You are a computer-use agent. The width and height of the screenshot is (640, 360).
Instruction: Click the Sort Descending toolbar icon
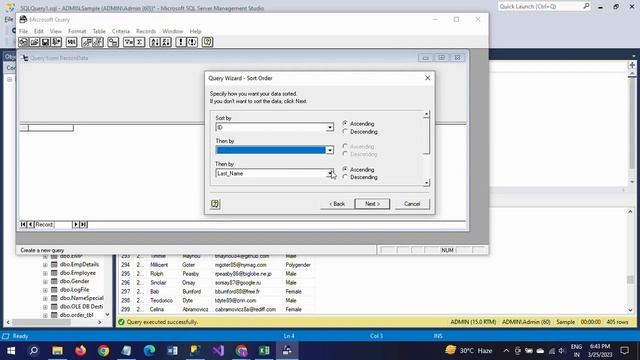[166, 42]
